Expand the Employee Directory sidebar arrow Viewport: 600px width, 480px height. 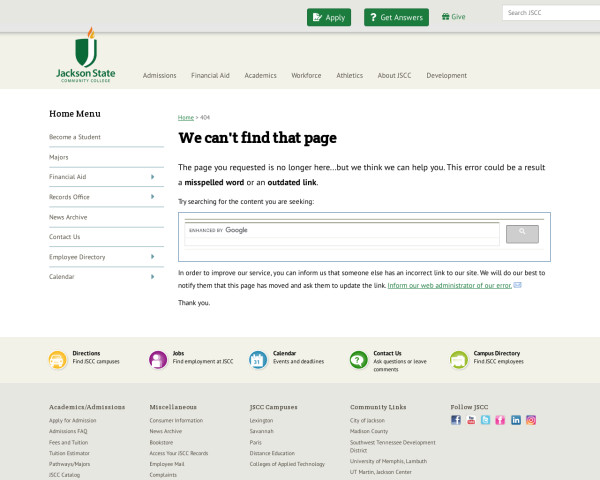[x=152, y=257]
